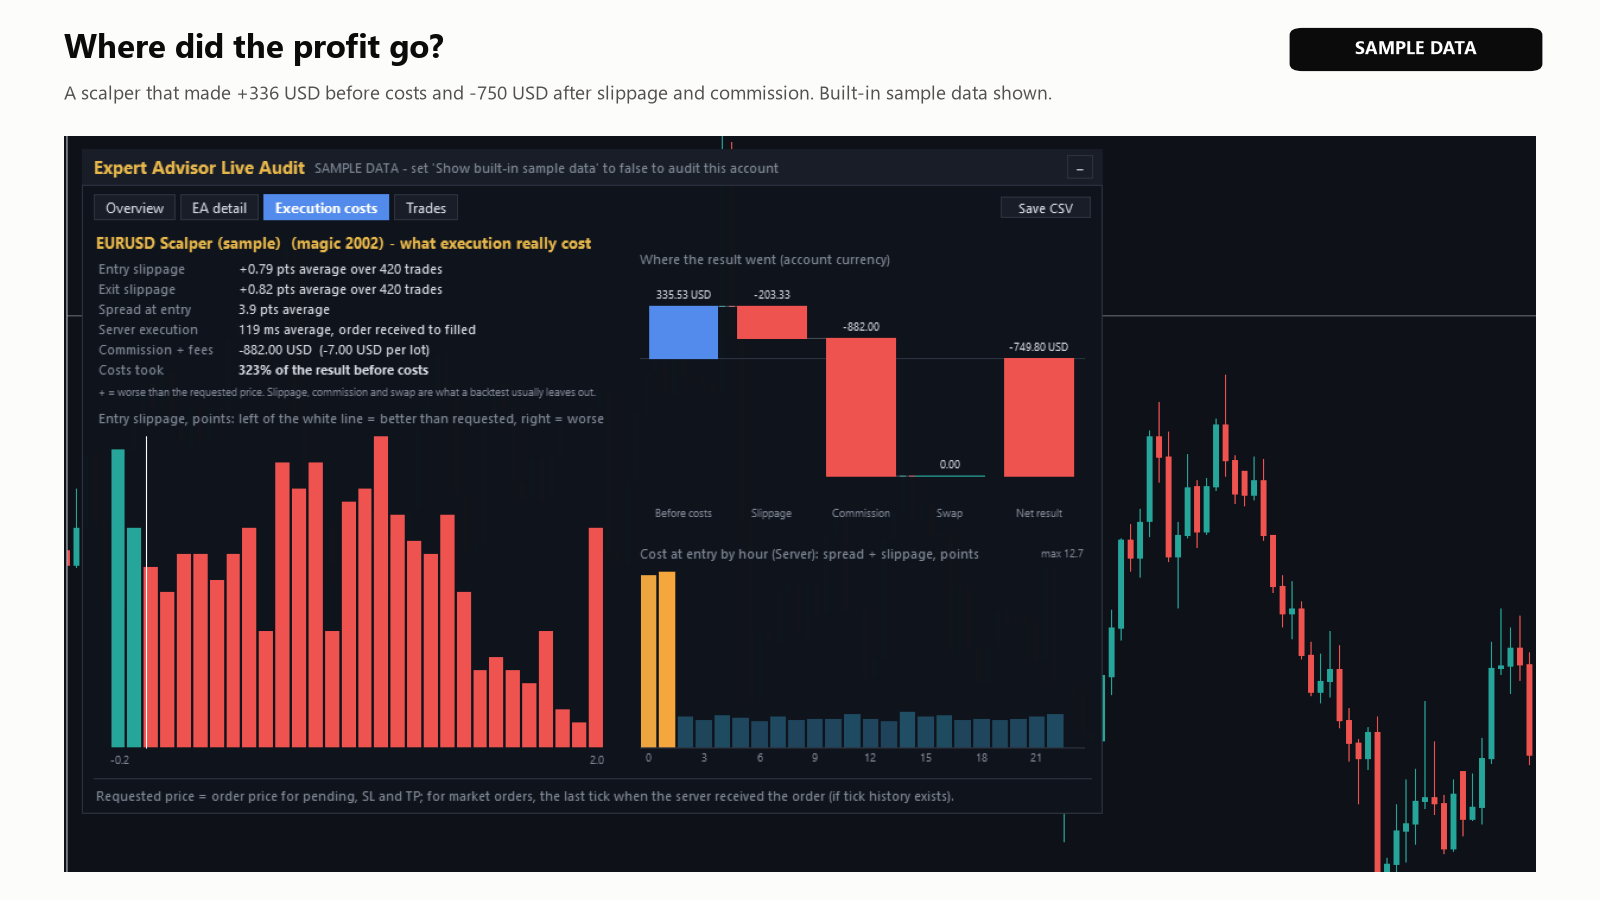Open the Trades tab
Image resolution: width=1600 pixels, height=900 pixels.
(x=426, y=208)
